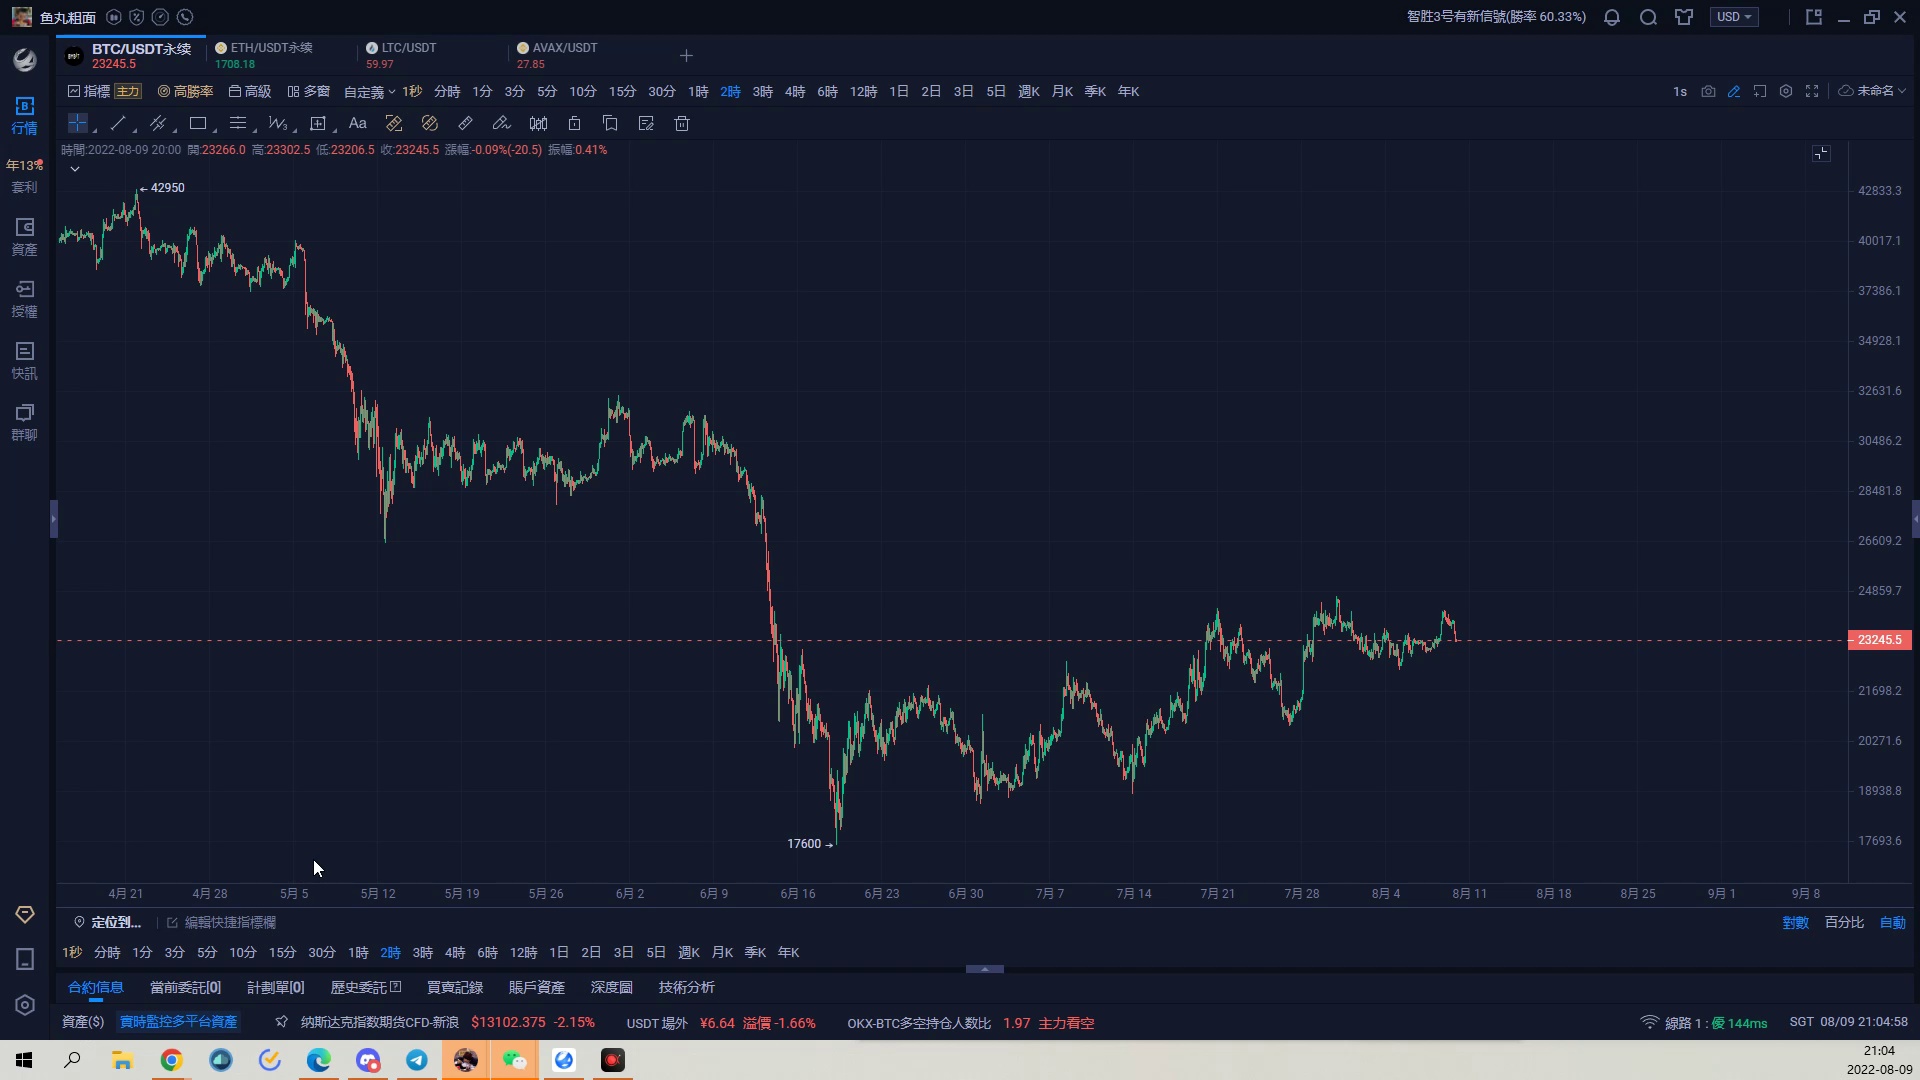Open 快訊 news in the left sidebar
This screenshot has width=1920, height=1080.
point(24,360)
